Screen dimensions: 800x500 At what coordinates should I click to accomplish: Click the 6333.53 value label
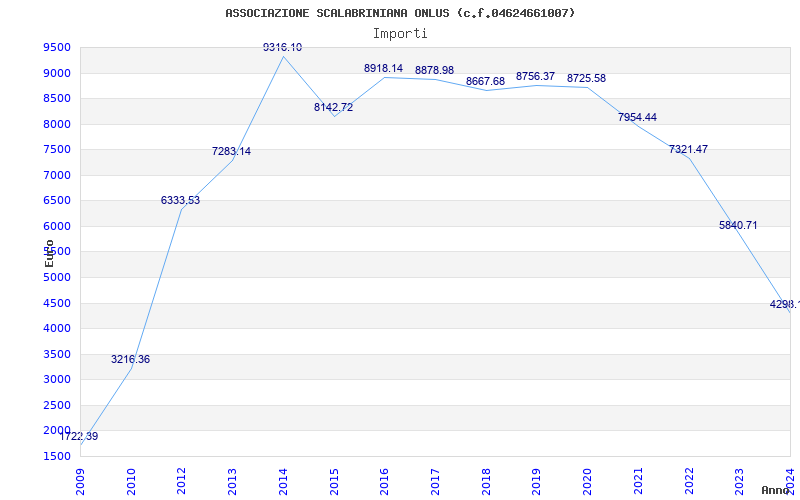pyautogui.click(x=181, y=201)
